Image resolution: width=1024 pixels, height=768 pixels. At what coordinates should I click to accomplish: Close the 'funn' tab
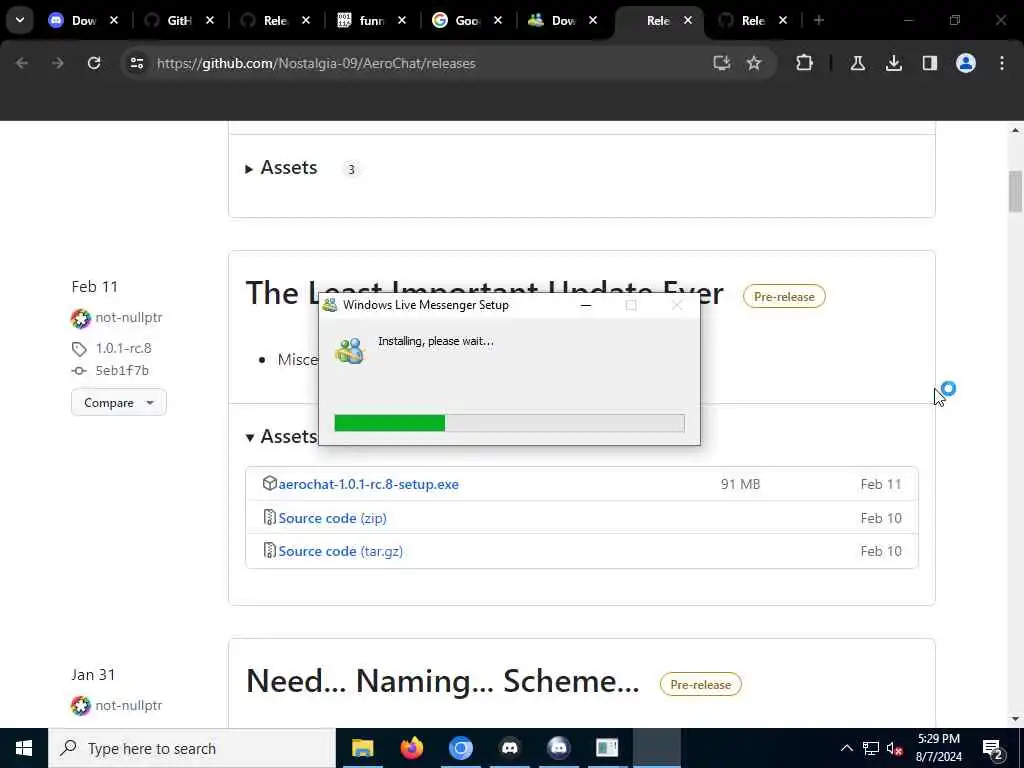[x=402, y=21]
